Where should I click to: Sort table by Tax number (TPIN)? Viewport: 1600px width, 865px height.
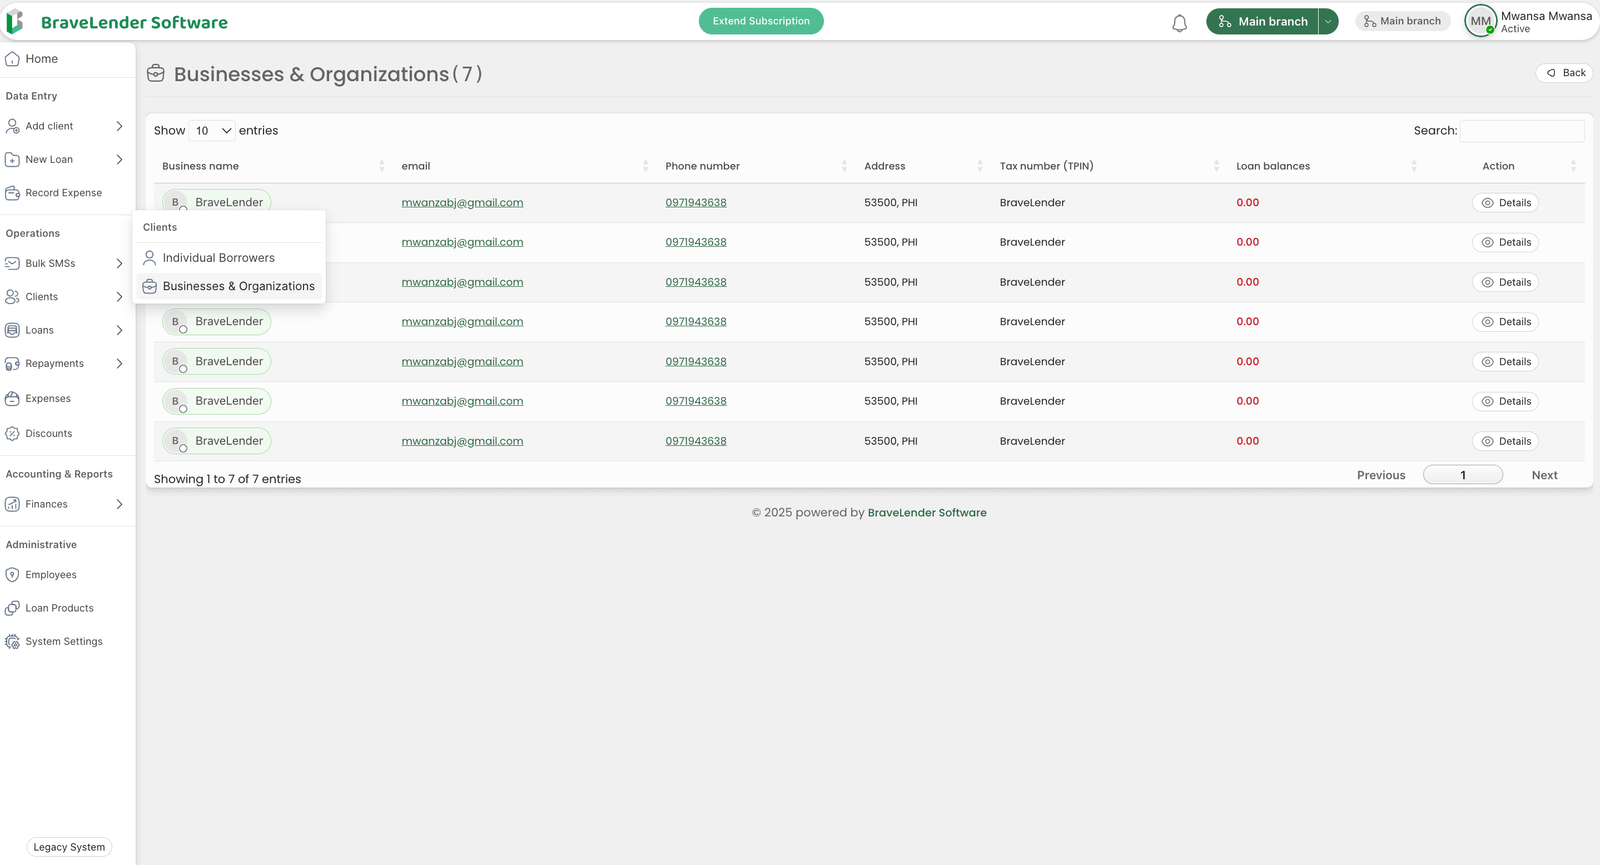click(x=1216, y=166)
